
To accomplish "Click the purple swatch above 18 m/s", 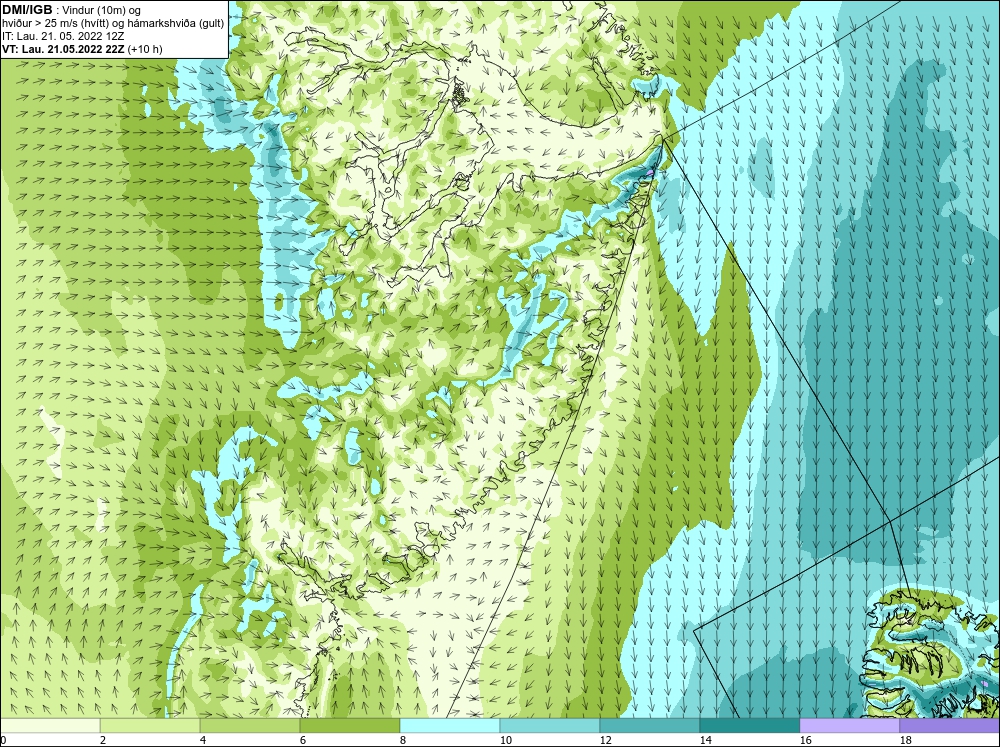I will (950, 726).
